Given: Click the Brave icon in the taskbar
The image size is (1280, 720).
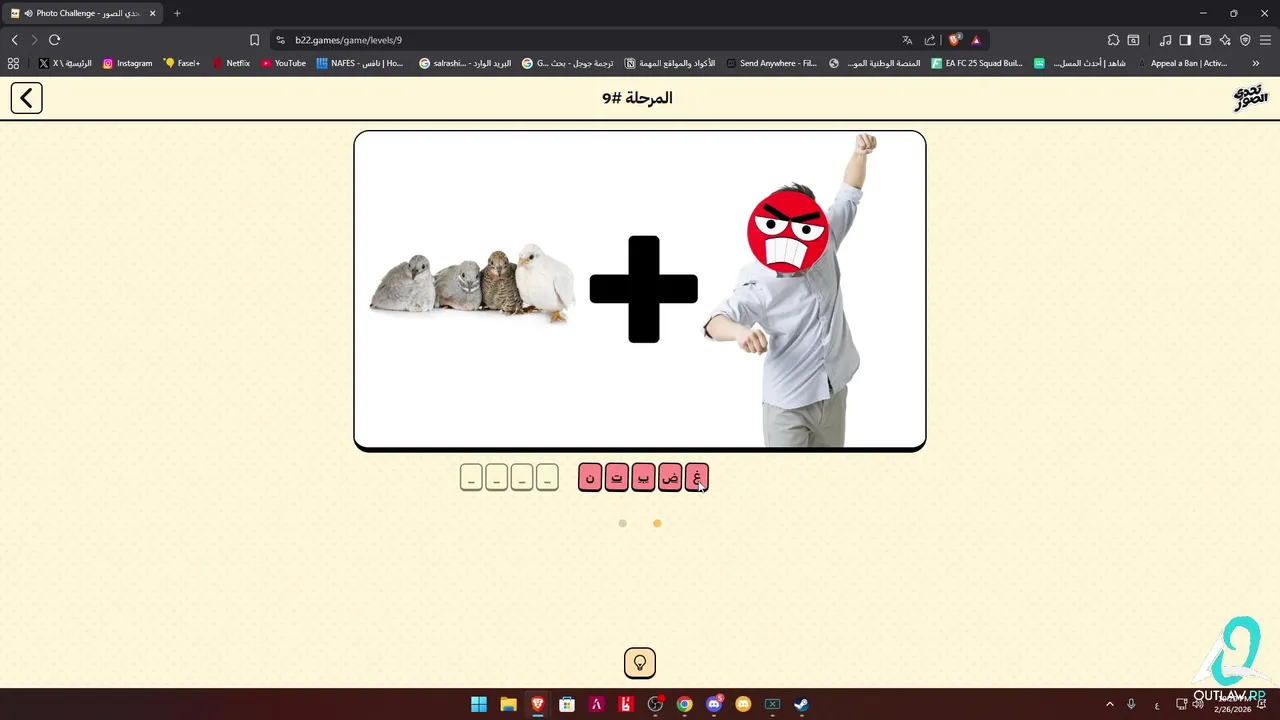Looking at the screenshot, I should pos(538,704).
